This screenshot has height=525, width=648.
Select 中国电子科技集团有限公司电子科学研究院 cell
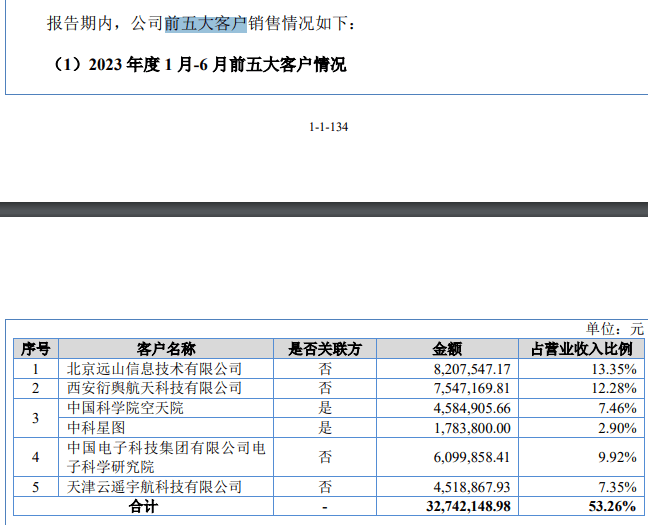(166, 457)
